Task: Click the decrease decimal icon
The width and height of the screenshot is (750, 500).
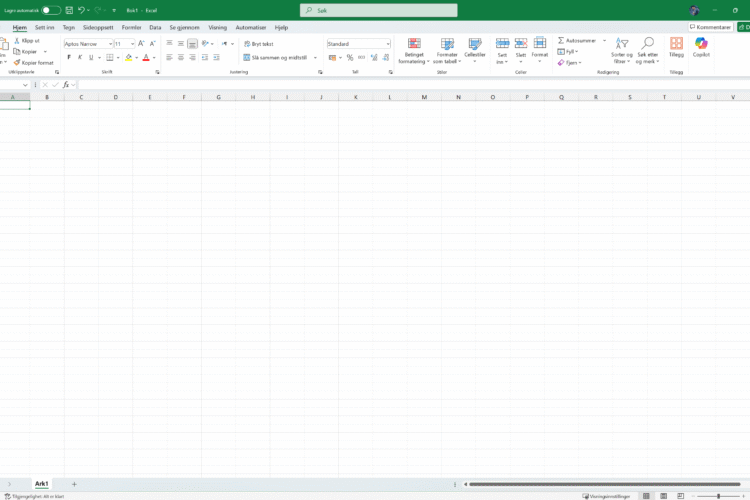Action: click(x=386, y=57)
